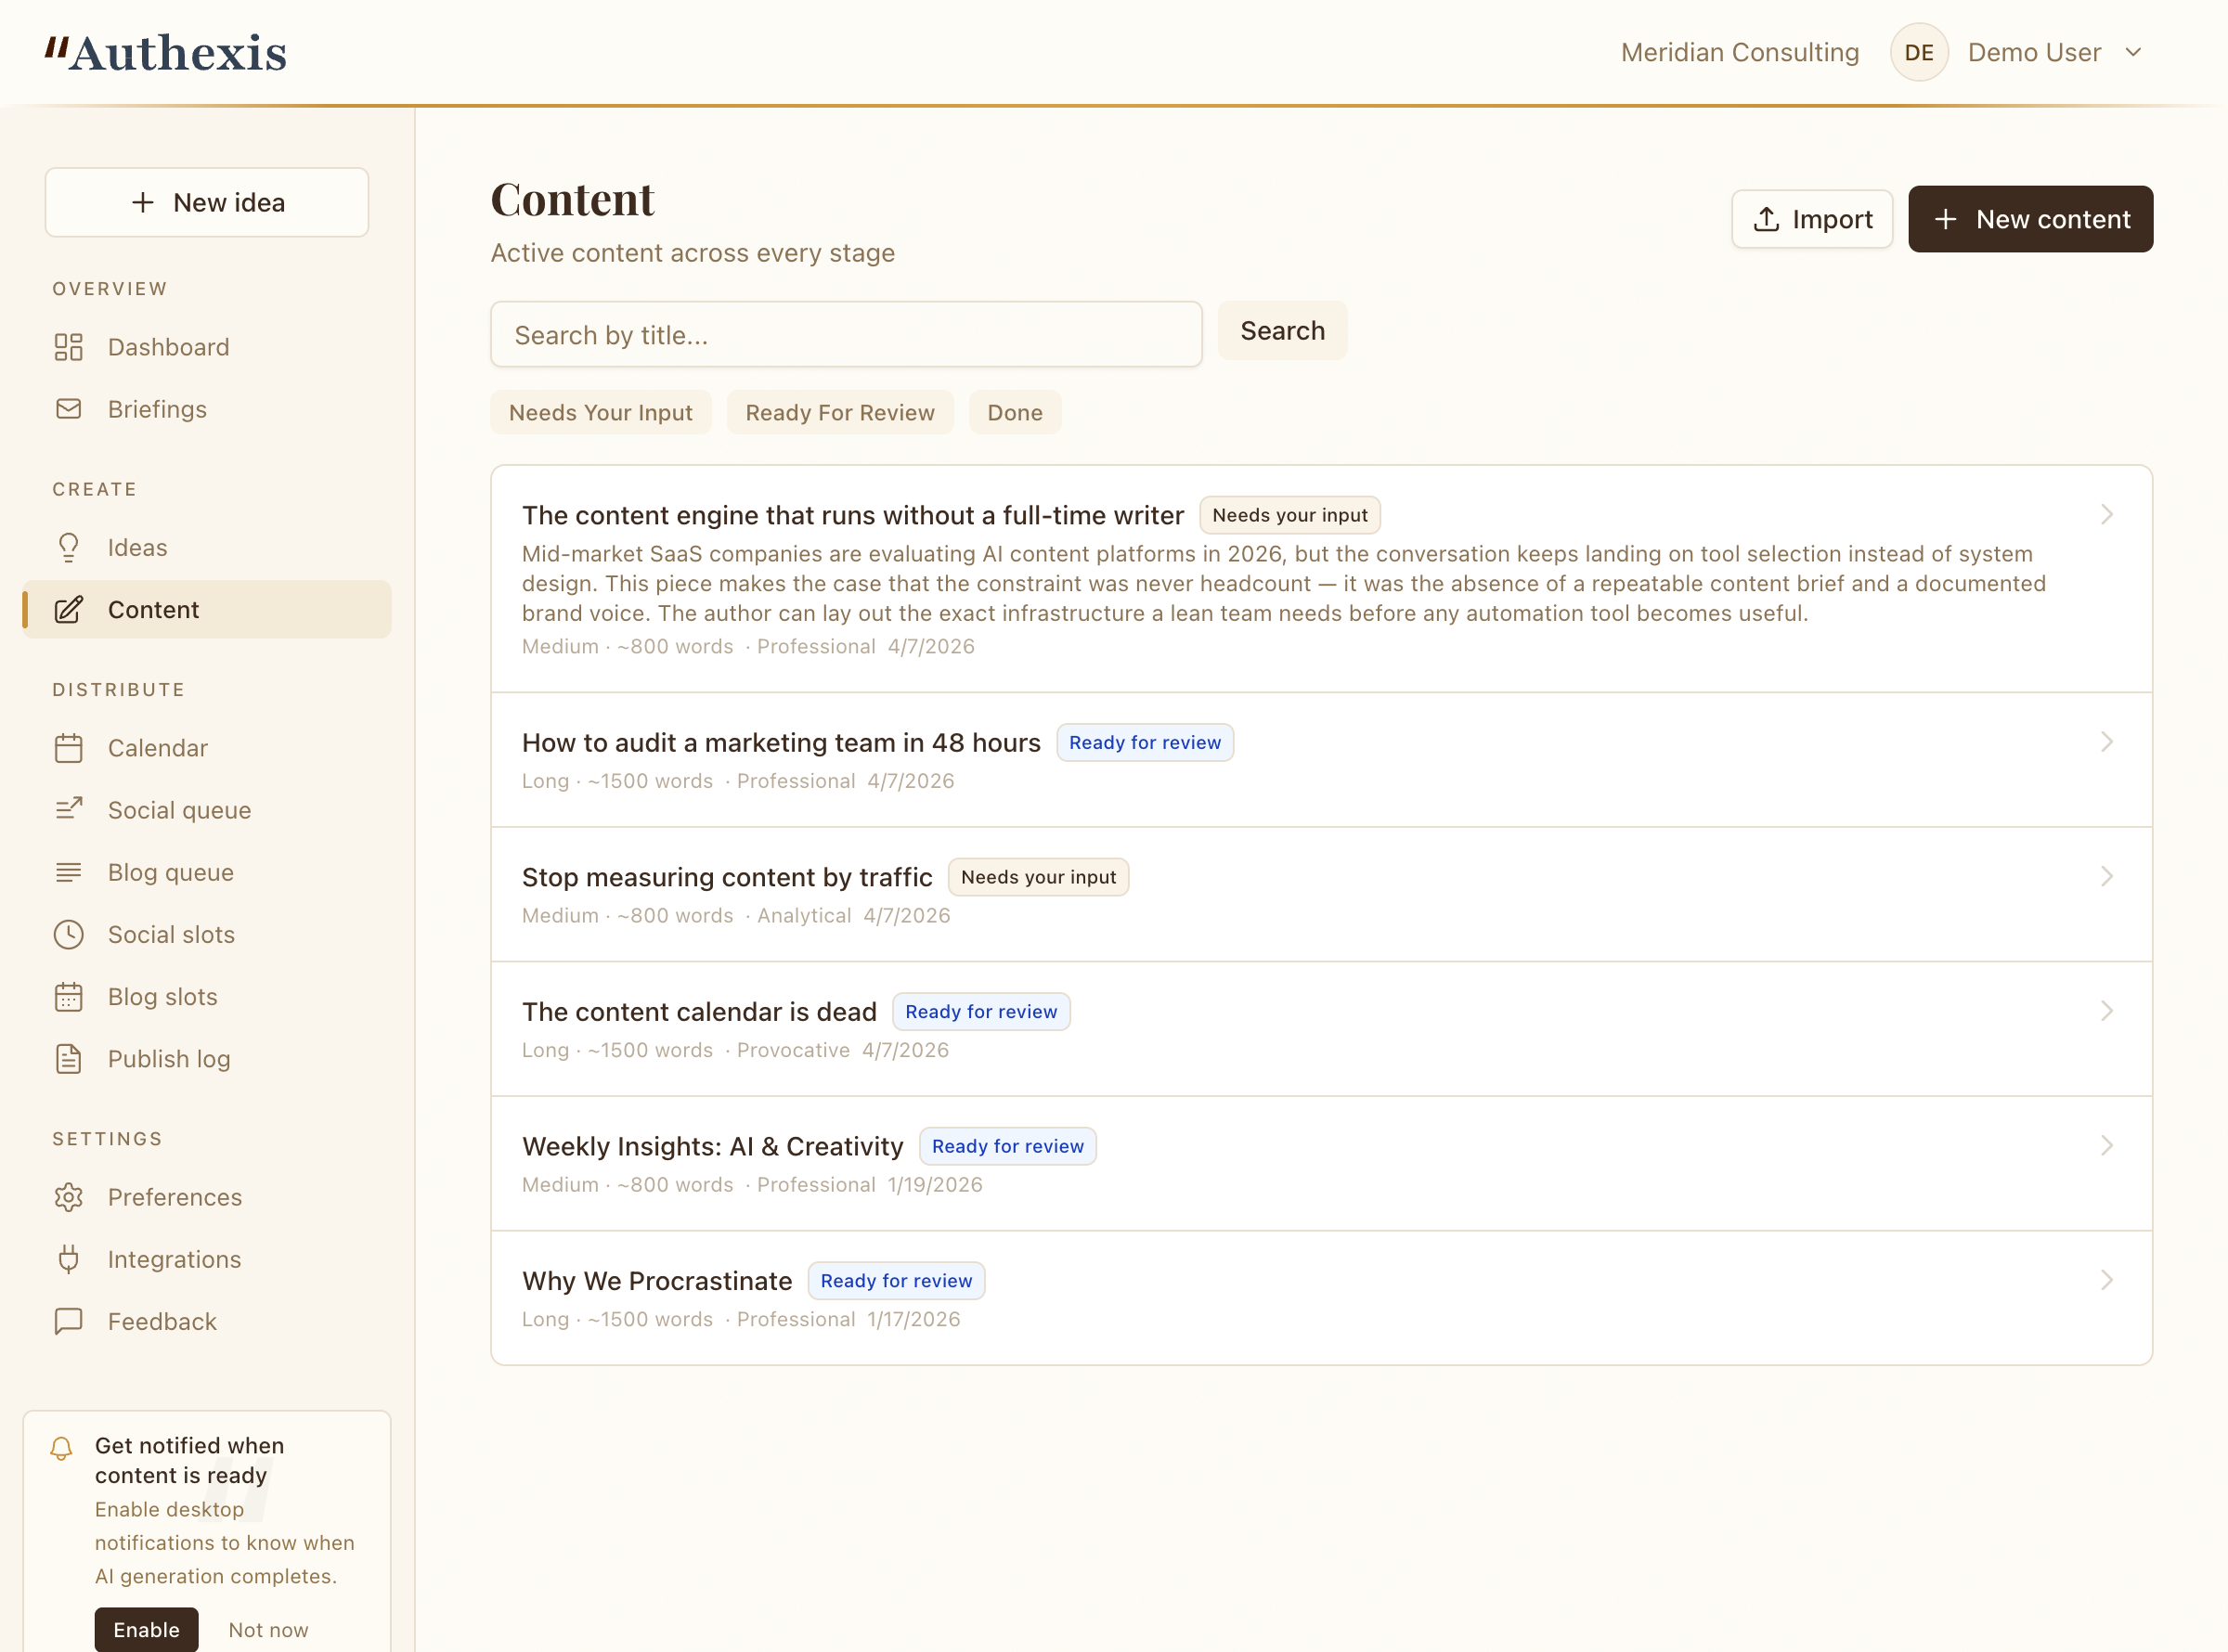
Task: Click the Integrations plug icon
Action: [68, 1259]
